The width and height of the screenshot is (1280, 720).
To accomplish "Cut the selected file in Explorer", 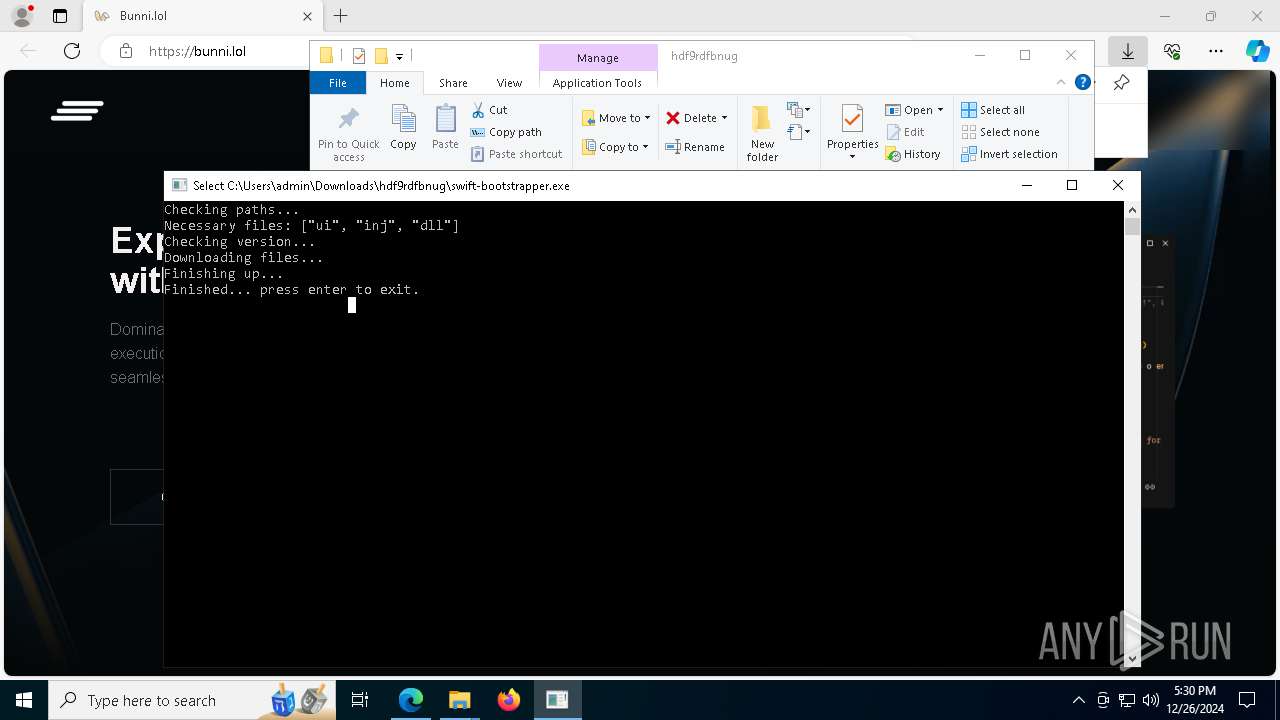I will (490, 110).
